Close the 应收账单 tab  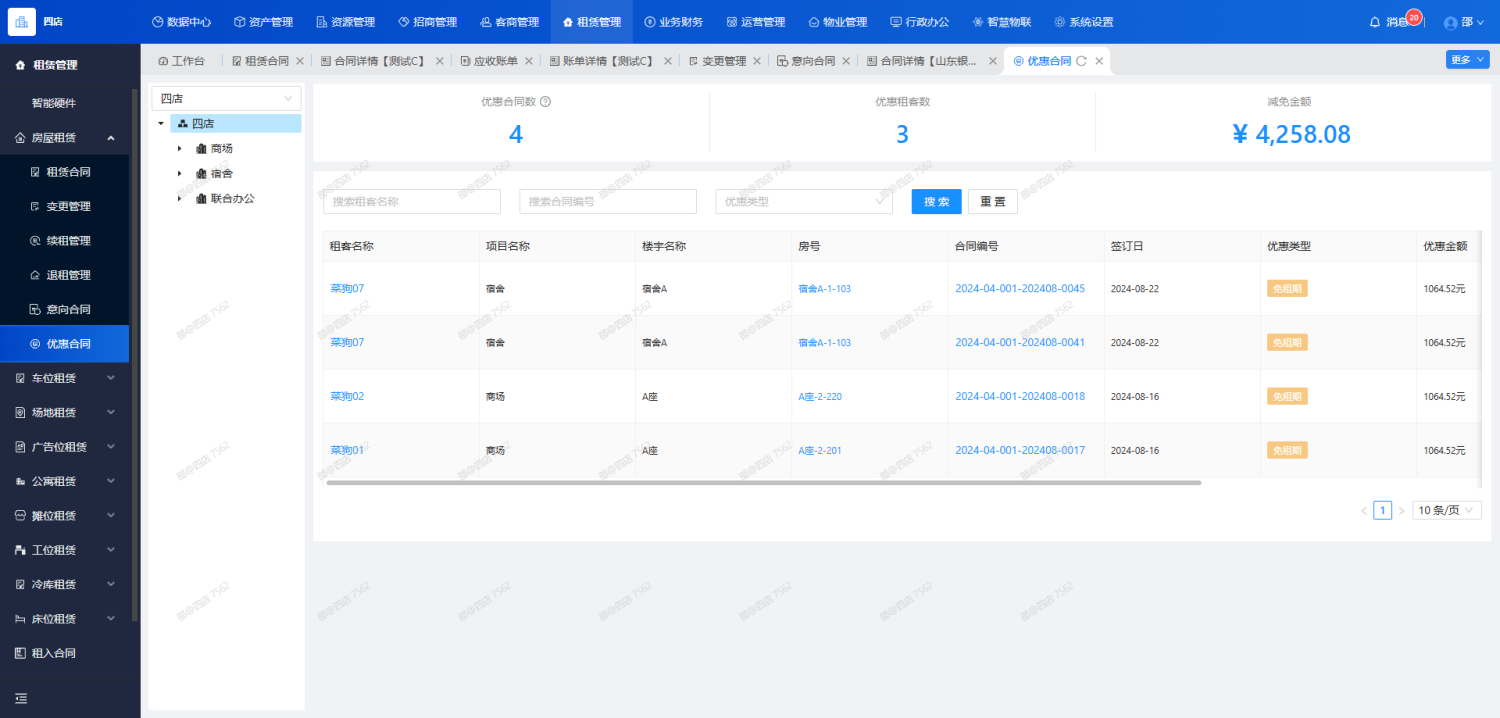pyautogui.click(x=529, y=61)
